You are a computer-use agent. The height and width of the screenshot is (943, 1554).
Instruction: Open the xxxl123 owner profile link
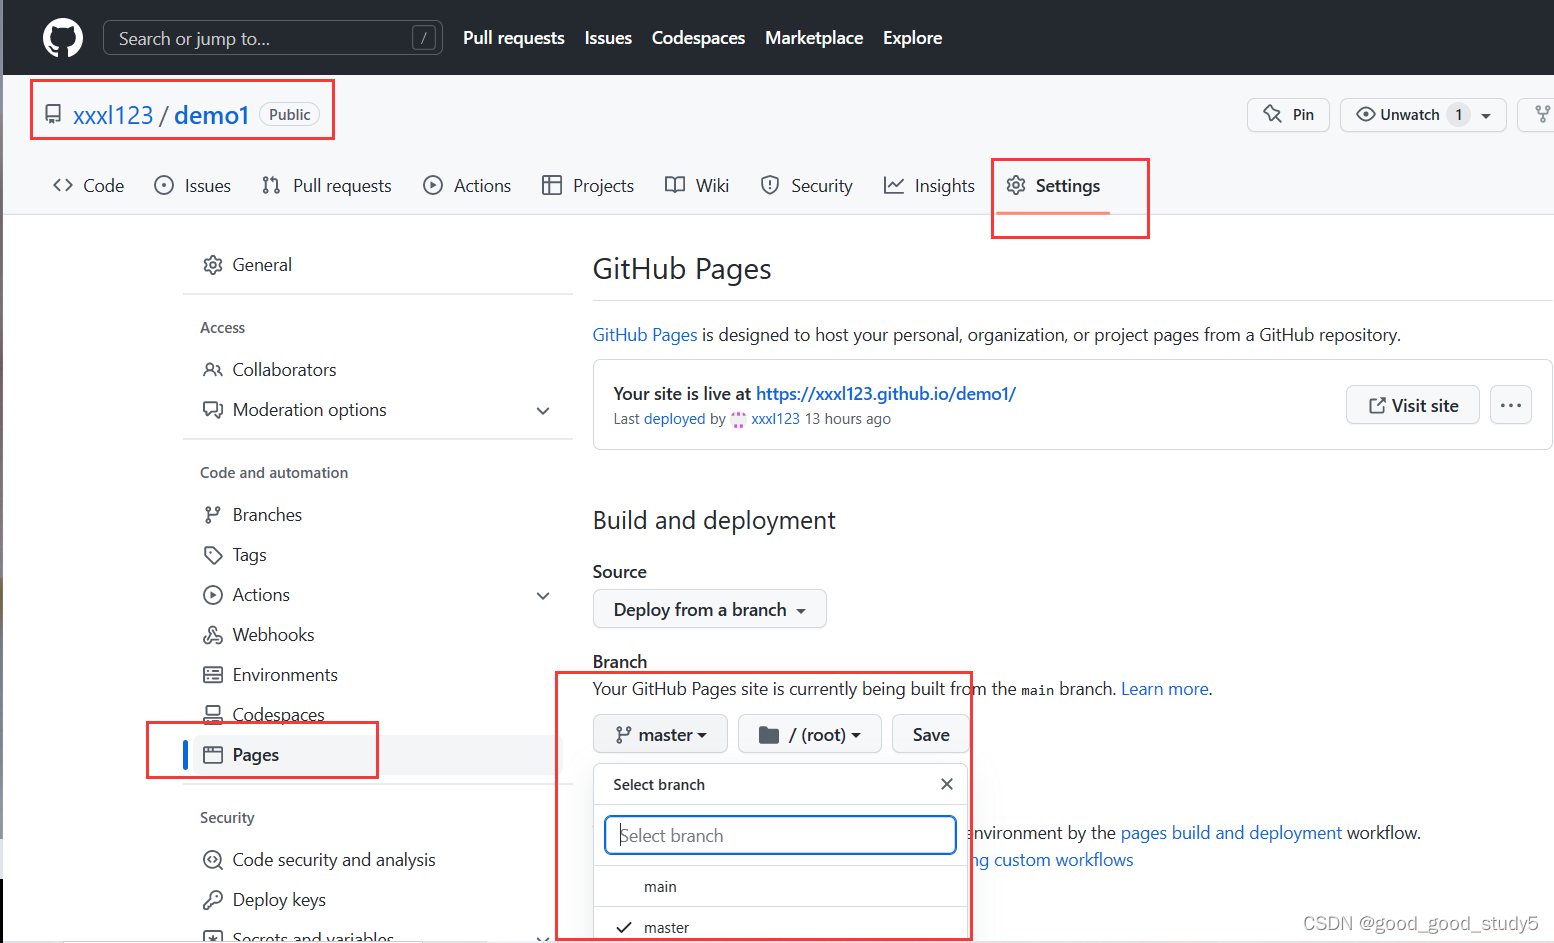coord(113,115)
